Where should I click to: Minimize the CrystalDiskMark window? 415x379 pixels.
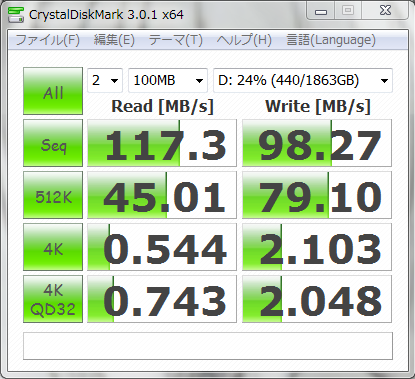pos(321,11)
